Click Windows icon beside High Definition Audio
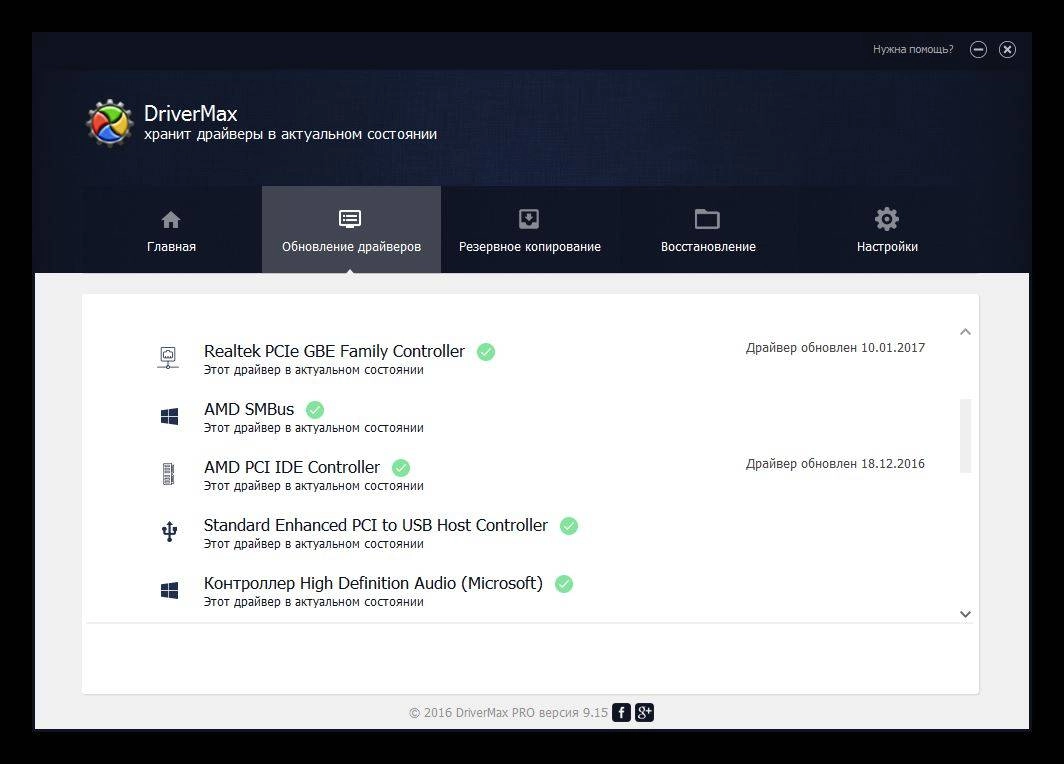 (x=170, y=590)
